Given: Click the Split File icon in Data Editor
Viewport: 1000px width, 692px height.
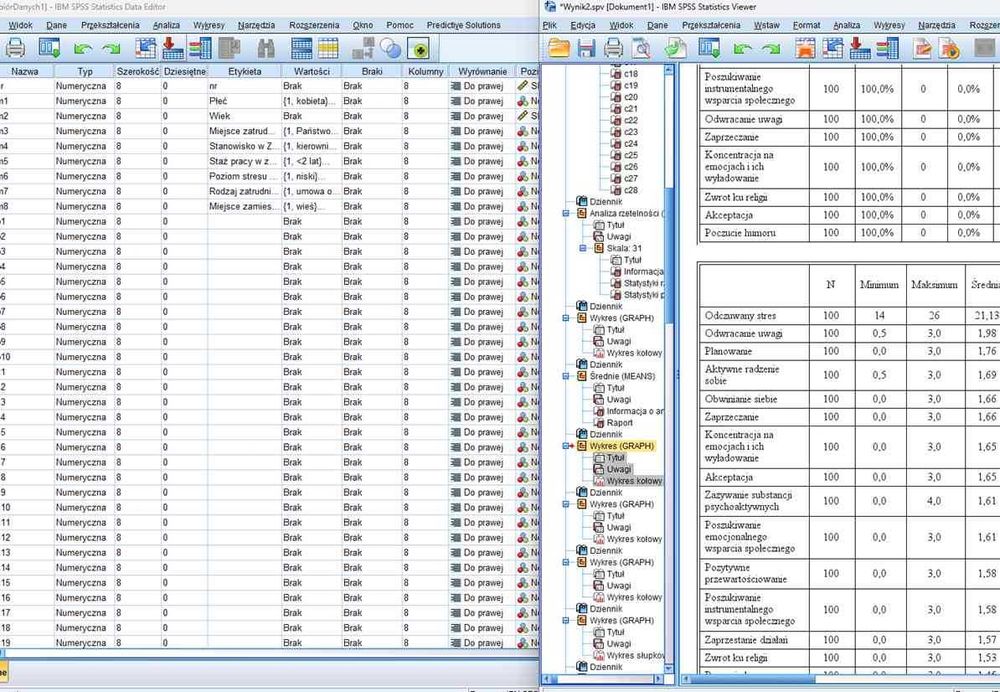Looking at the screenshot, I should (x=363, y=48).
